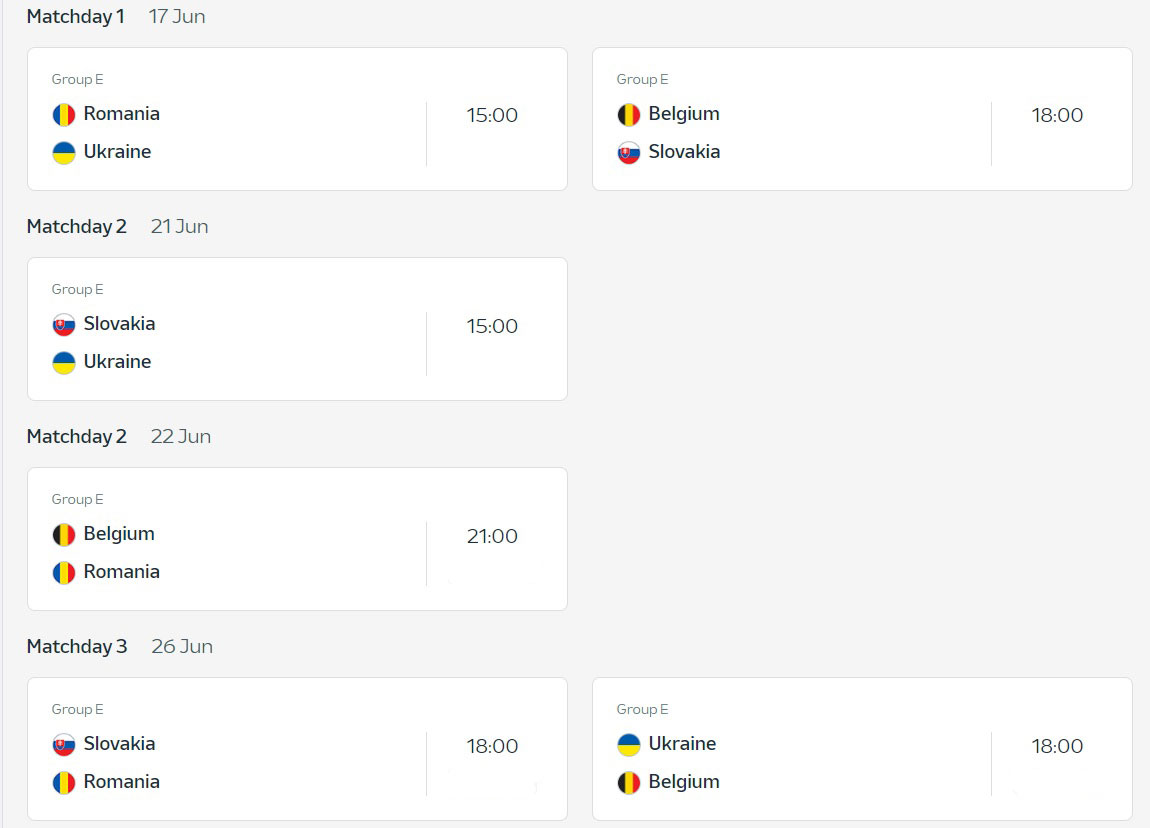The width and height of the screenshot is (1150, 828).
Task: Select the Matchday 1 heading
Action: tap(76, 17)
